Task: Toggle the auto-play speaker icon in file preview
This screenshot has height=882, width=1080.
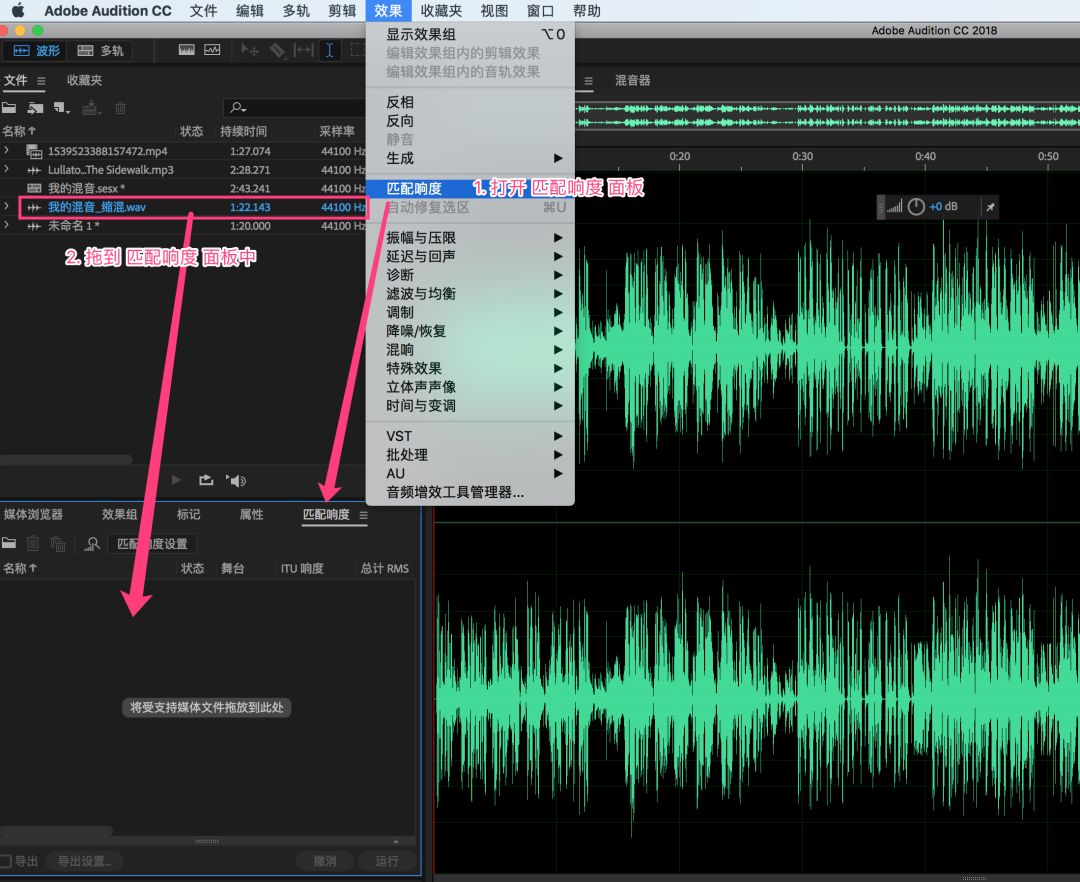Action: (x=236, y=480)
